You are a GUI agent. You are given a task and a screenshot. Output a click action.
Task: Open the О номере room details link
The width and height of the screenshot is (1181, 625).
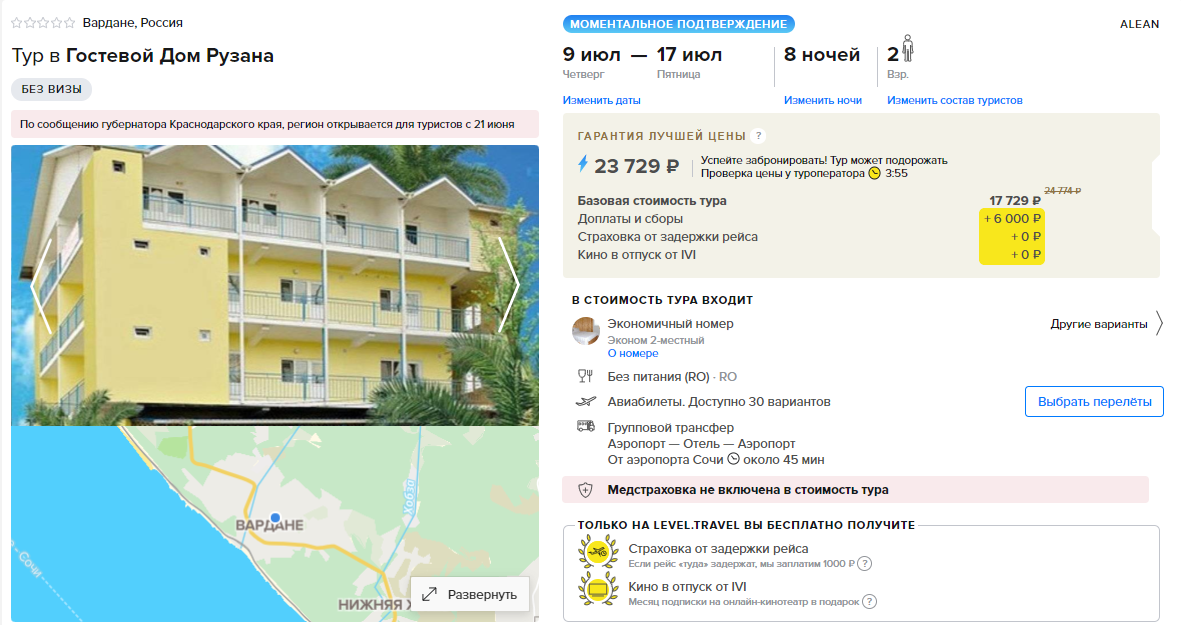[x=633, y=353]
